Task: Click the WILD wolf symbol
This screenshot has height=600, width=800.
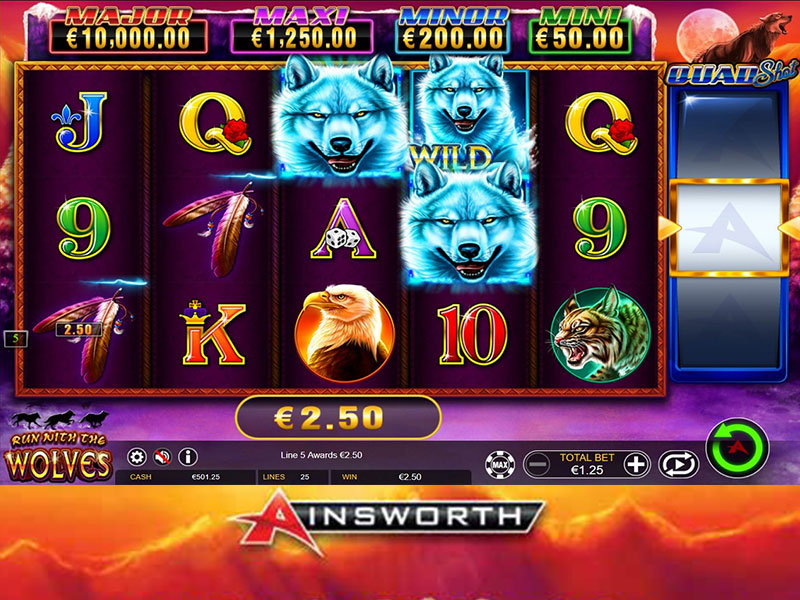Action: coord(469,115)
